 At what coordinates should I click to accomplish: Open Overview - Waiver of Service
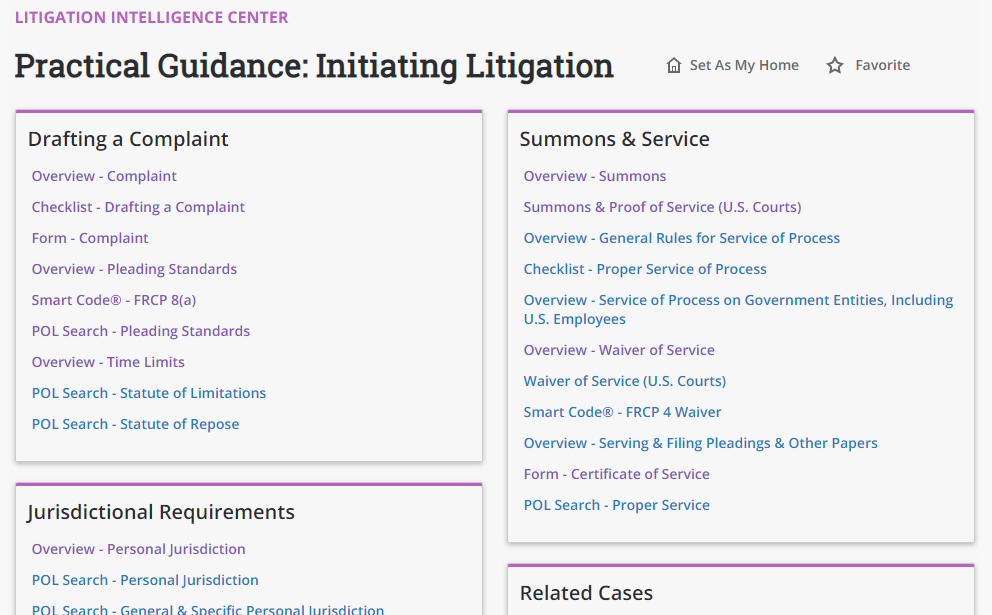(619, 349)
